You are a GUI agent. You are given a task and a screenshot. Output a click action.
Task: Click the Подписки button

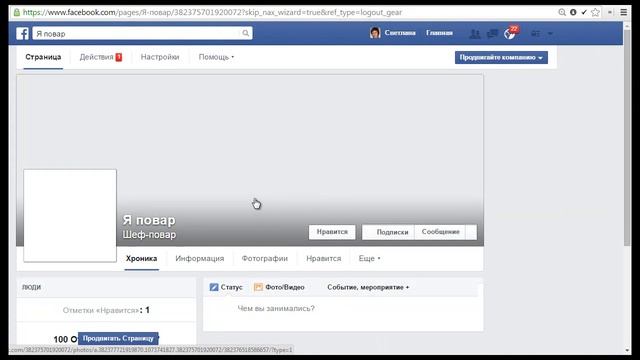click(x=388, y=232)
